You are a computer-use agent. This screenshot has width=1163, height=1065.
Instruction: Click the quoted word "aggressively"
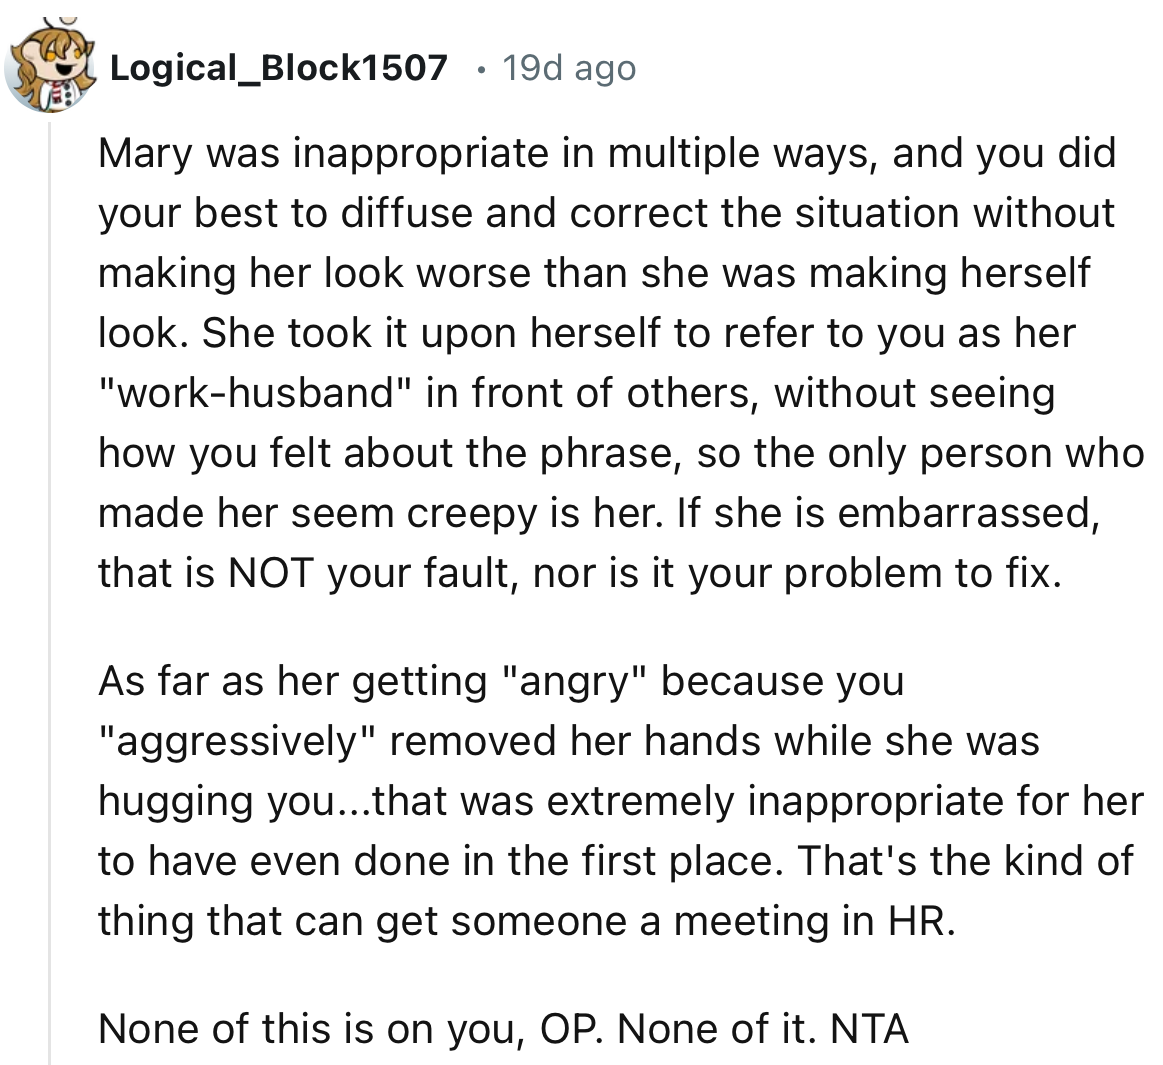tap(237, 741)
